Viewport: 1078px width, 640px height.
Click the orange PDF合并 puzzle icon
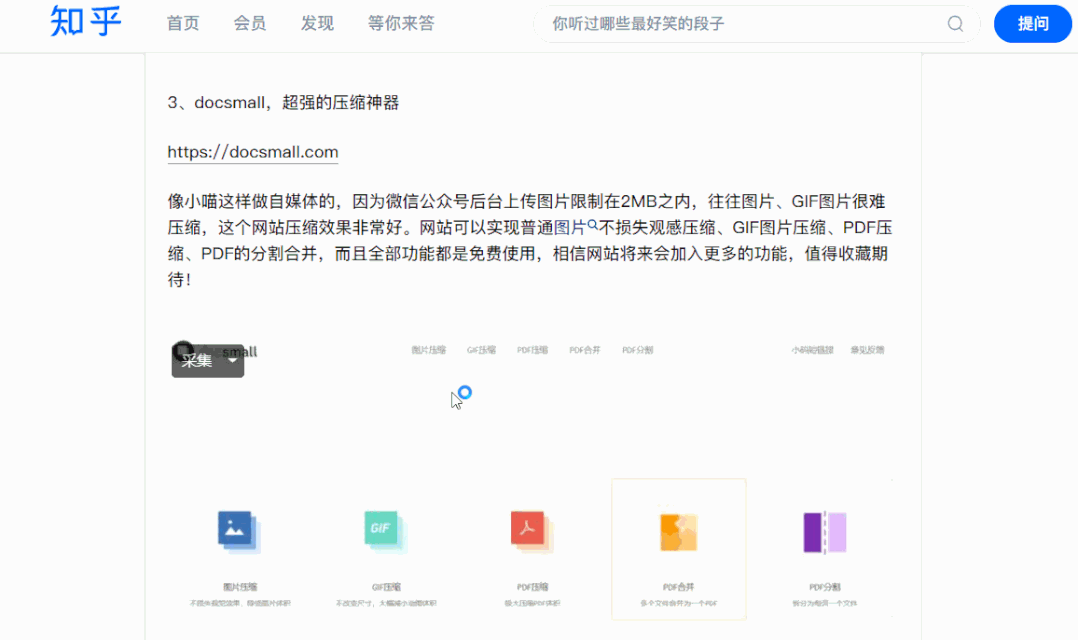pos(679,532)
